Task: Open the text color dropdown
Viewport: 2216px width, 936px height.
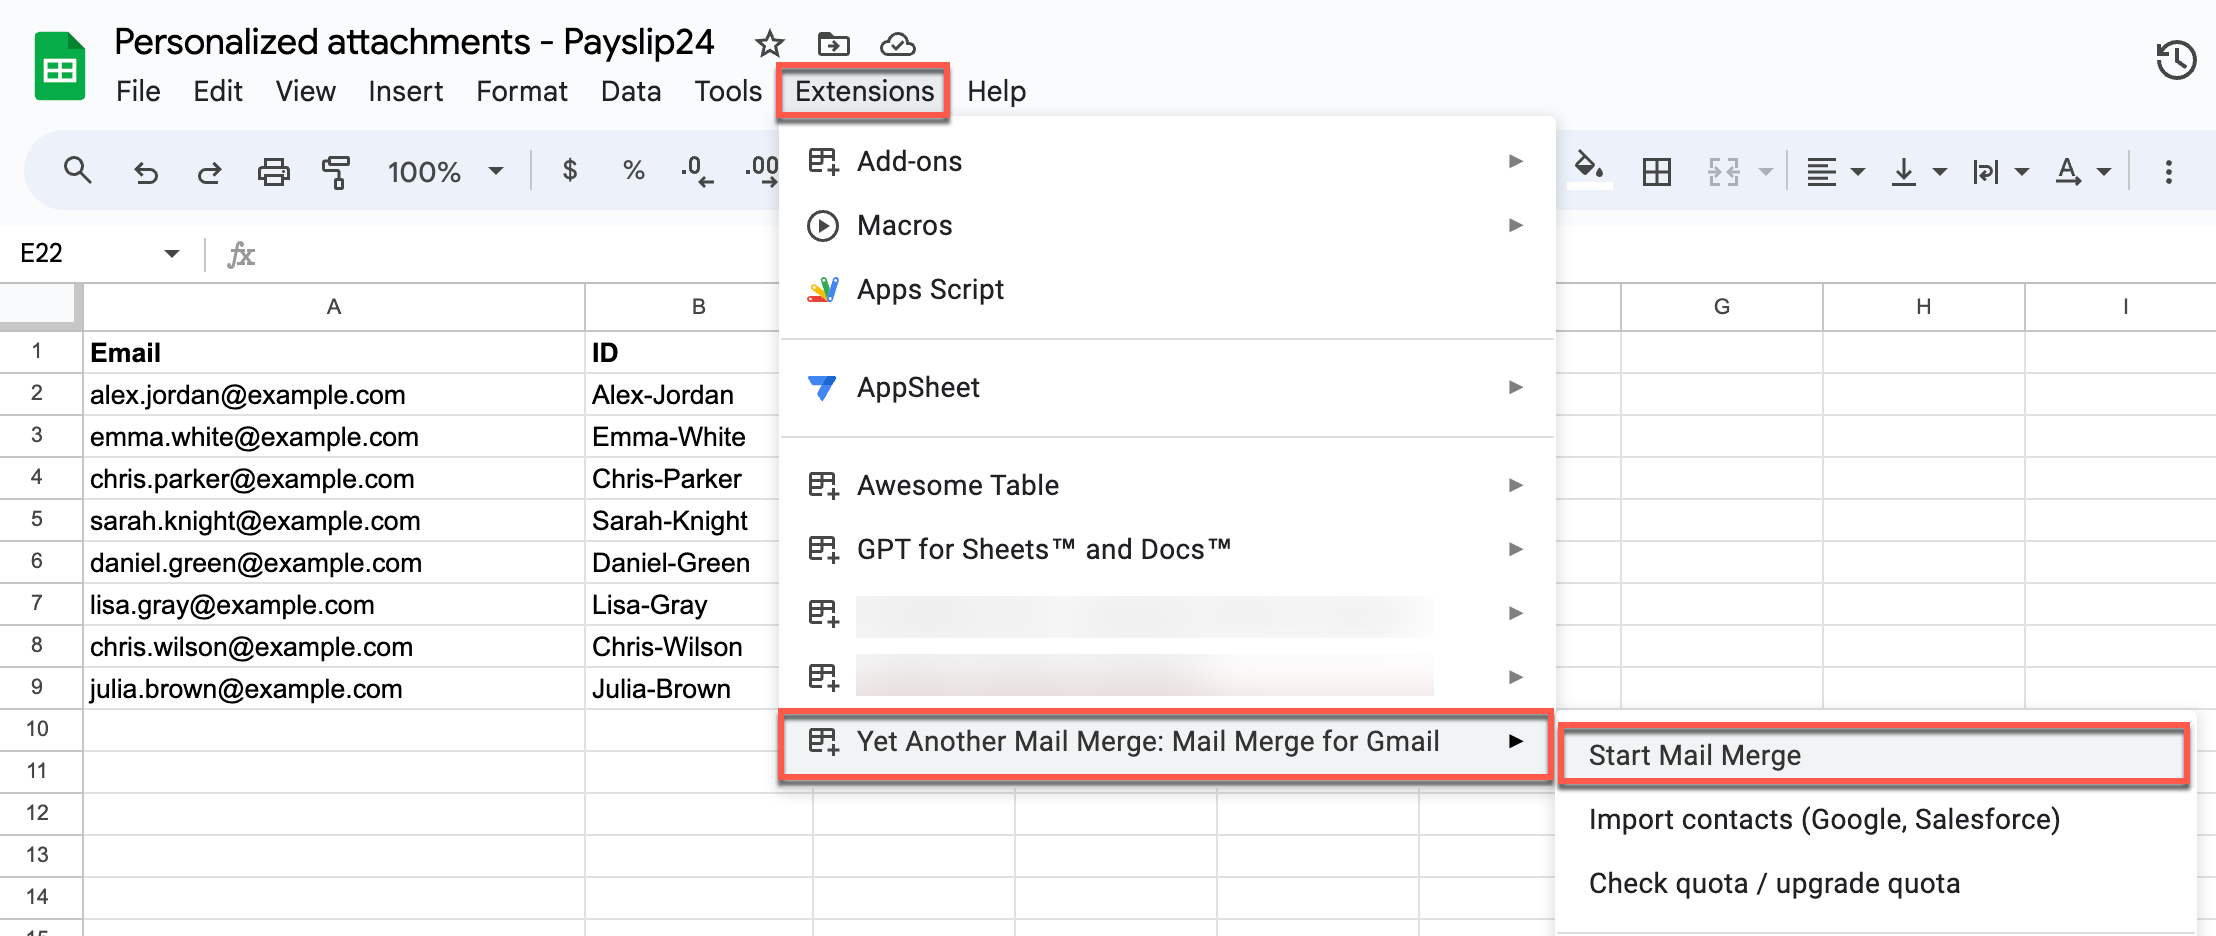Action: pyautogui.click(x=2083, y=172)
